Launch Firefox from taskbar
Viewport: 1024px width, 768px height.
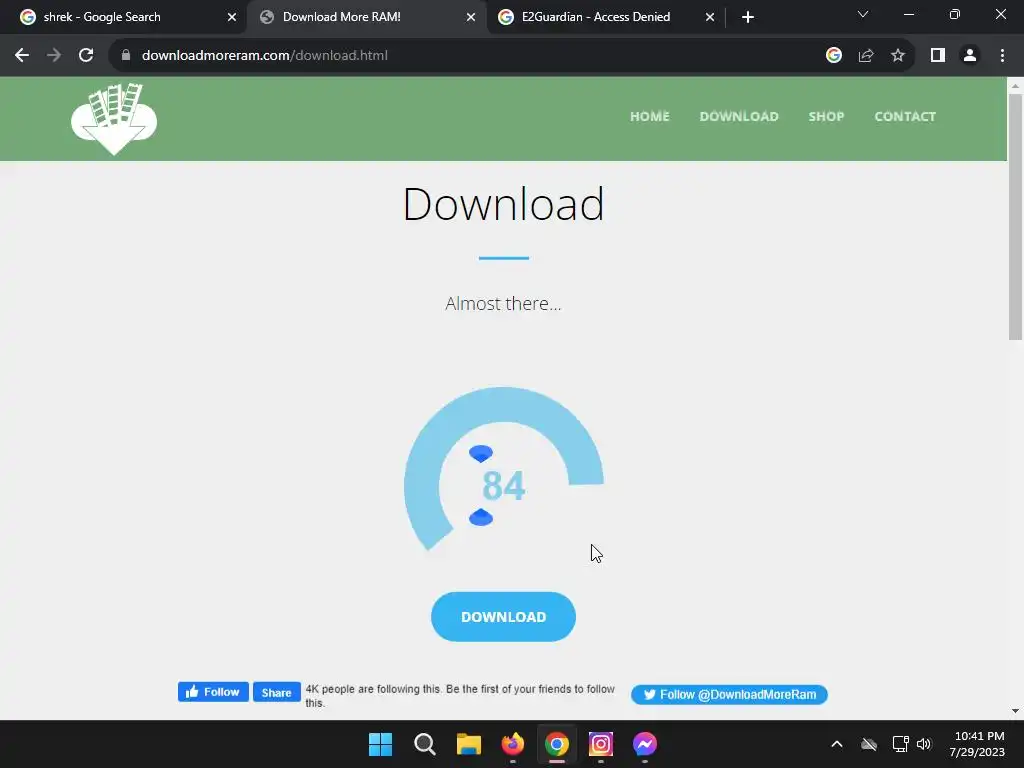513,744
